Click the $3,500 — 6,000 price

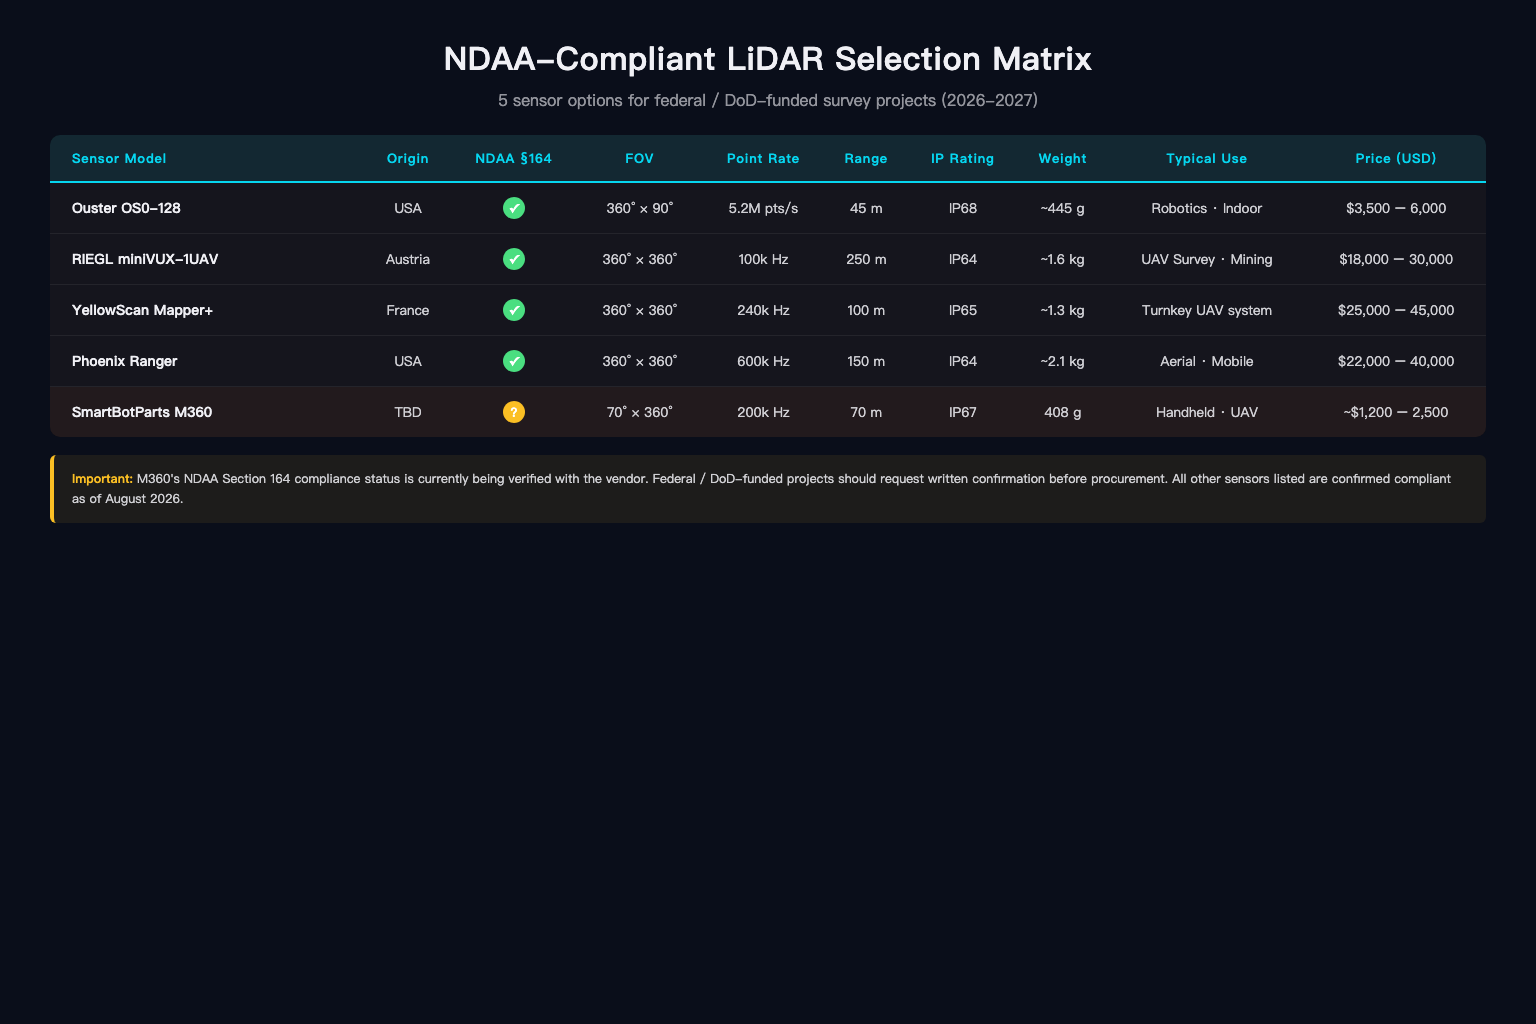(1396, 208)
